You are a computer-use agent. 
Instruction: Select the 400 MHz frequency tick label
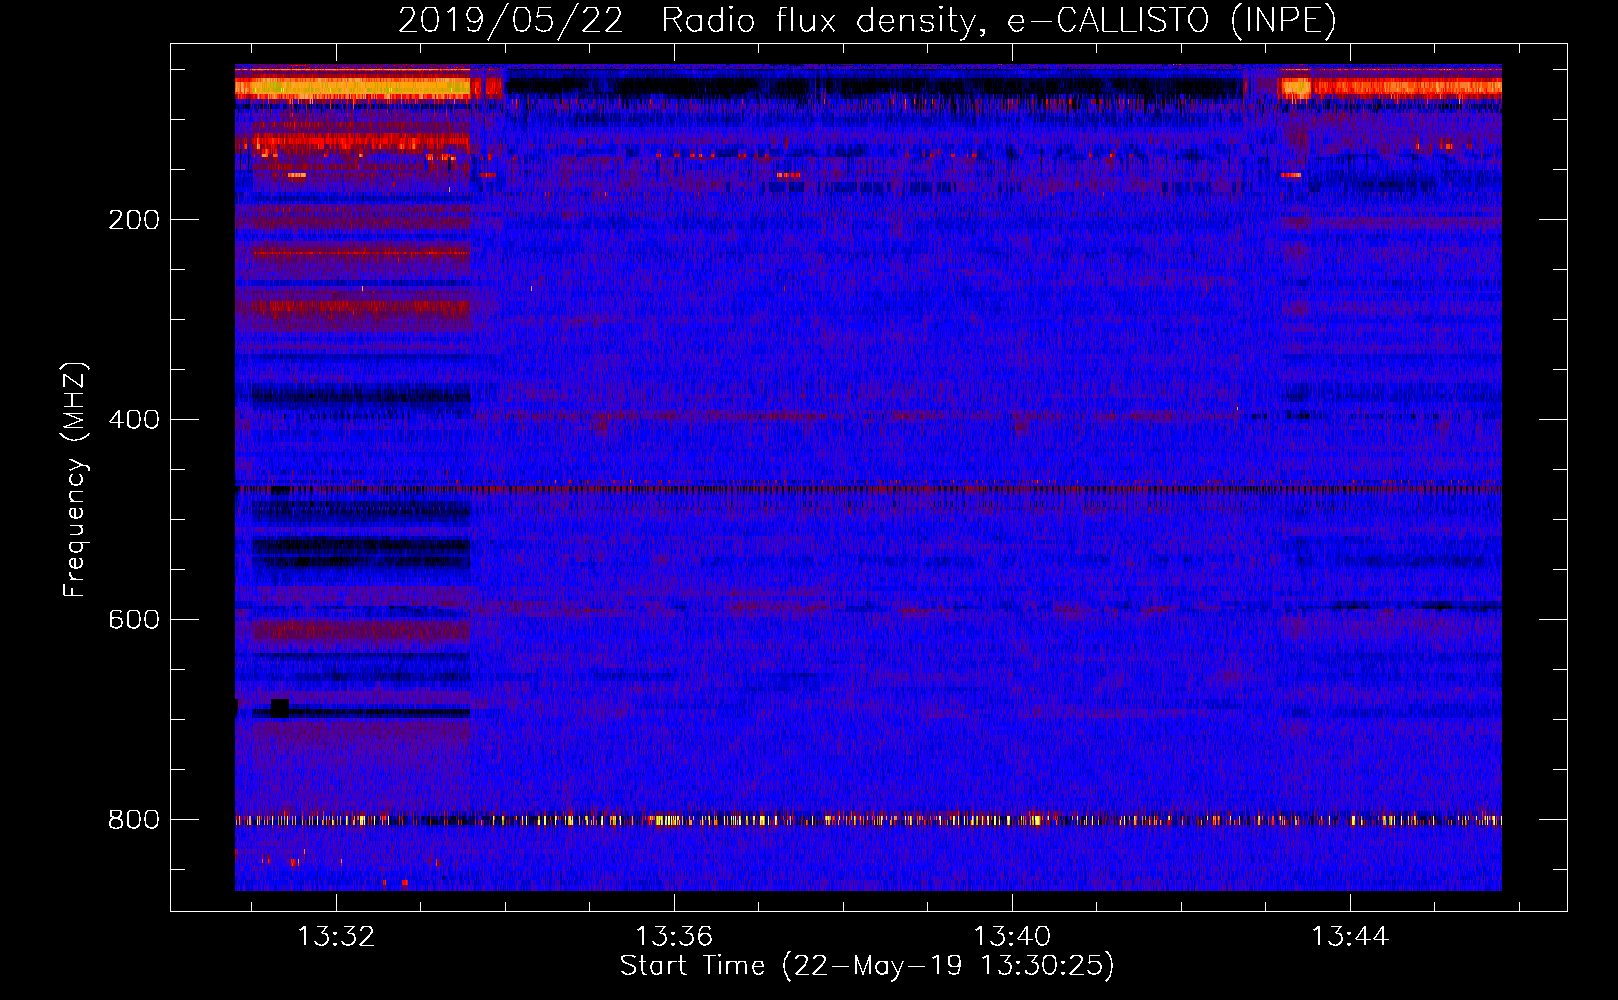(x=134, y=420)
